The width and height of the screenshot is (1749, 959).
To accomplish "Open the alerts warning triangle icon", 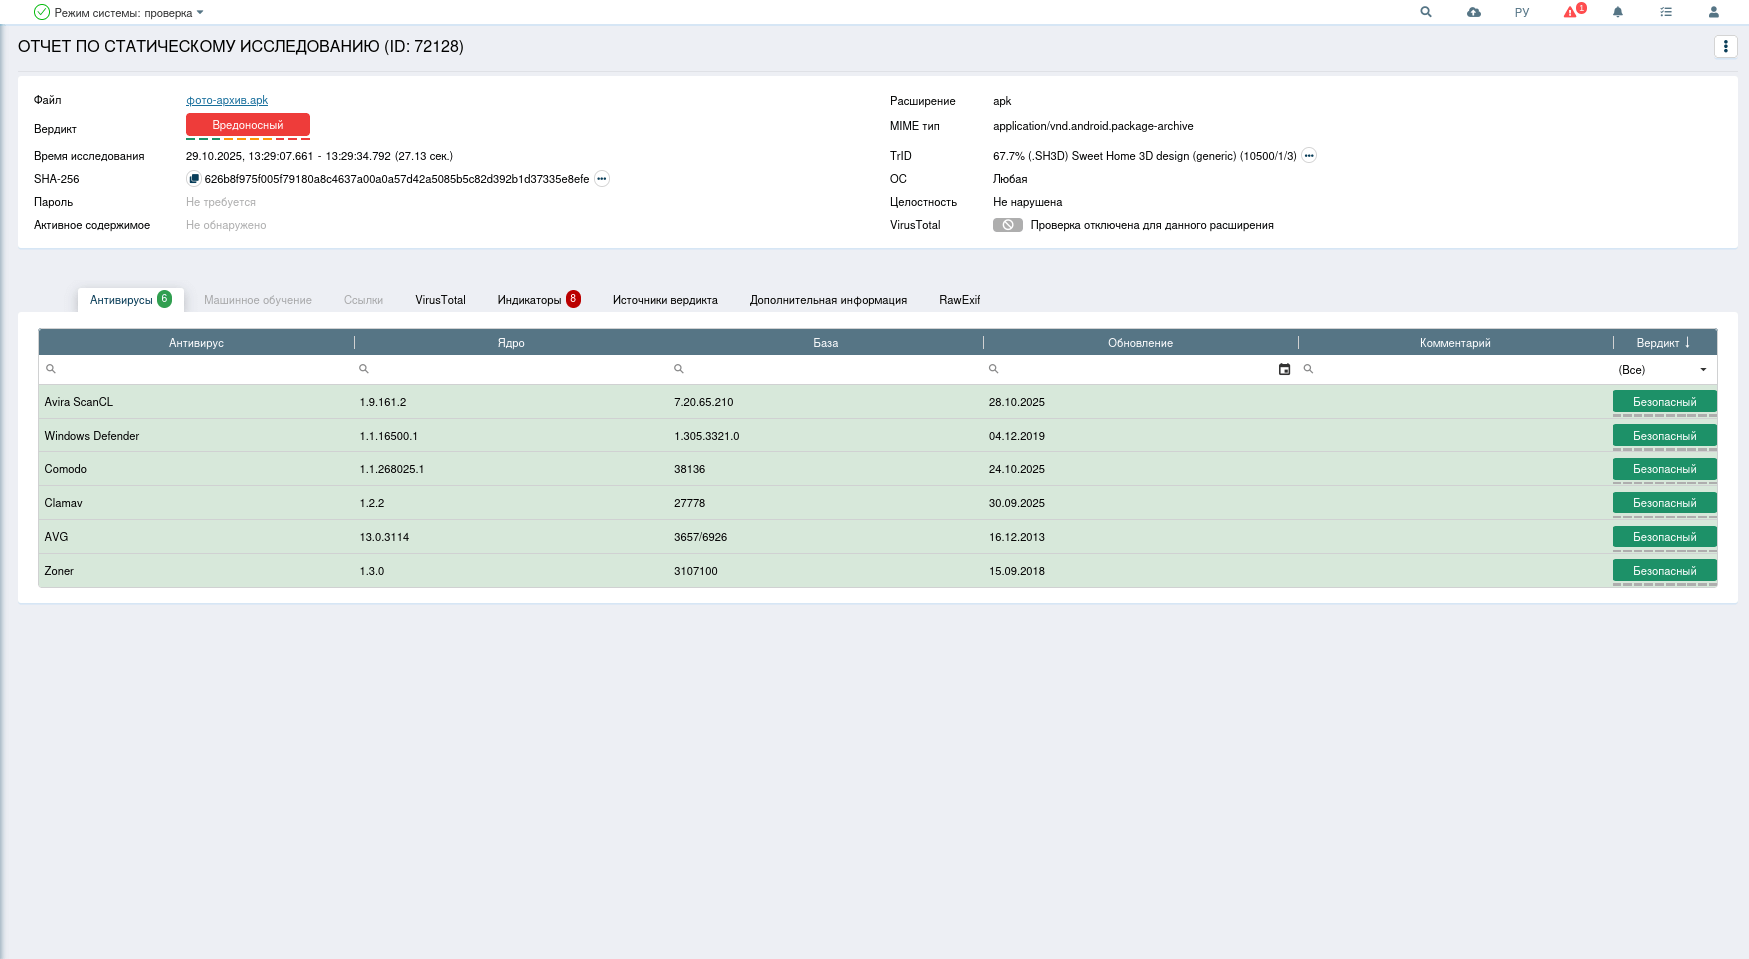I will [1571, 12].
